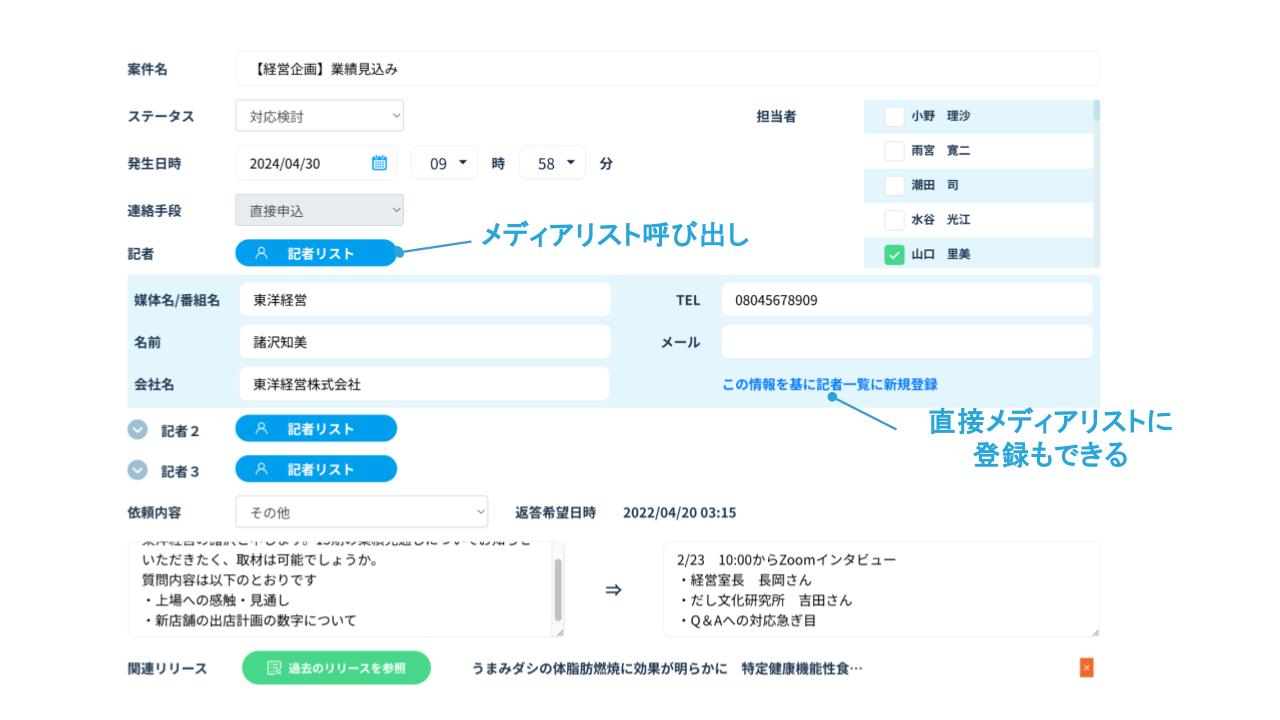Click the calendar icon in date field
This screenshot has width=1280, height=720.
[379, 163]
